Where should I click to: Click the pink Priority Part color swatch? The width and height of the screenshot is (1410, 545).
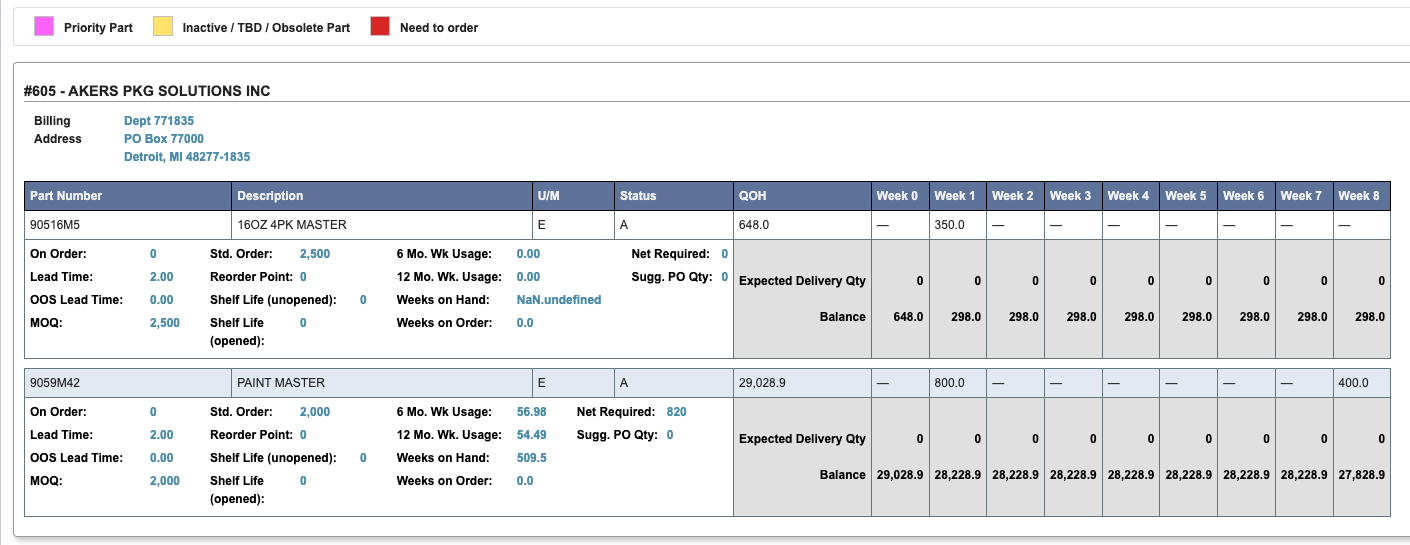pos(44,27)
